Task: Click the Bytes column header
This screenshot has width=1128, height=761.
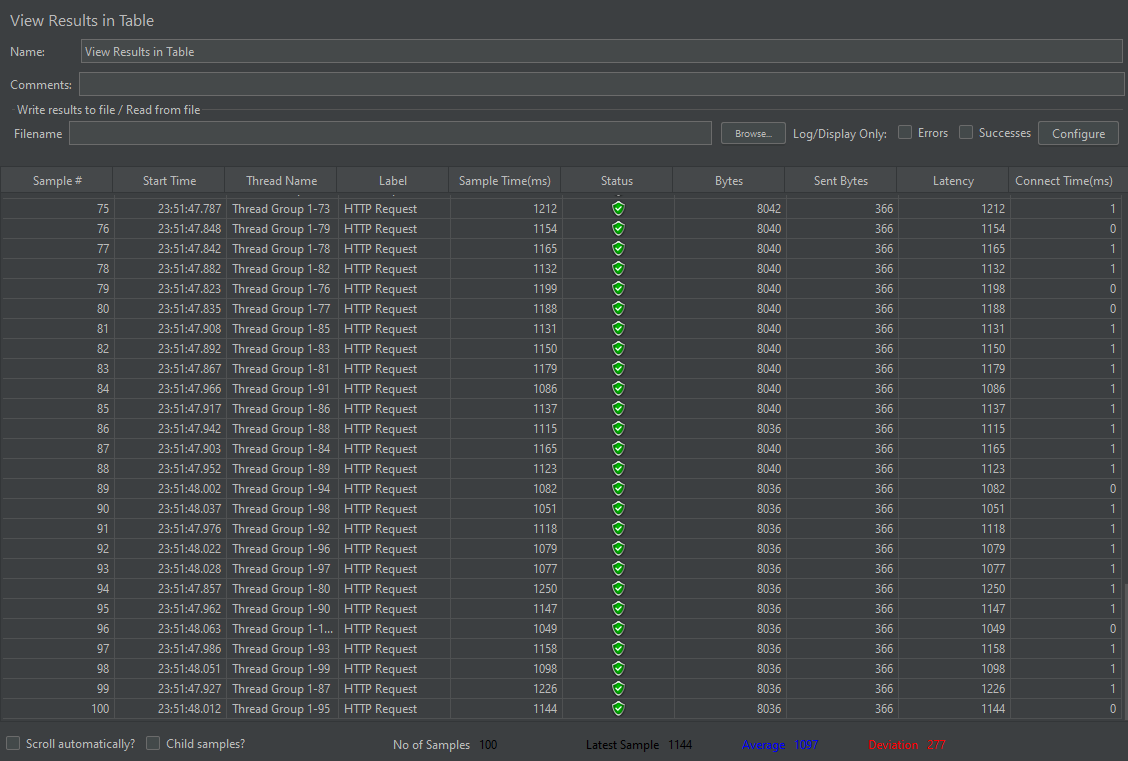Action: (x=729, y=181)
